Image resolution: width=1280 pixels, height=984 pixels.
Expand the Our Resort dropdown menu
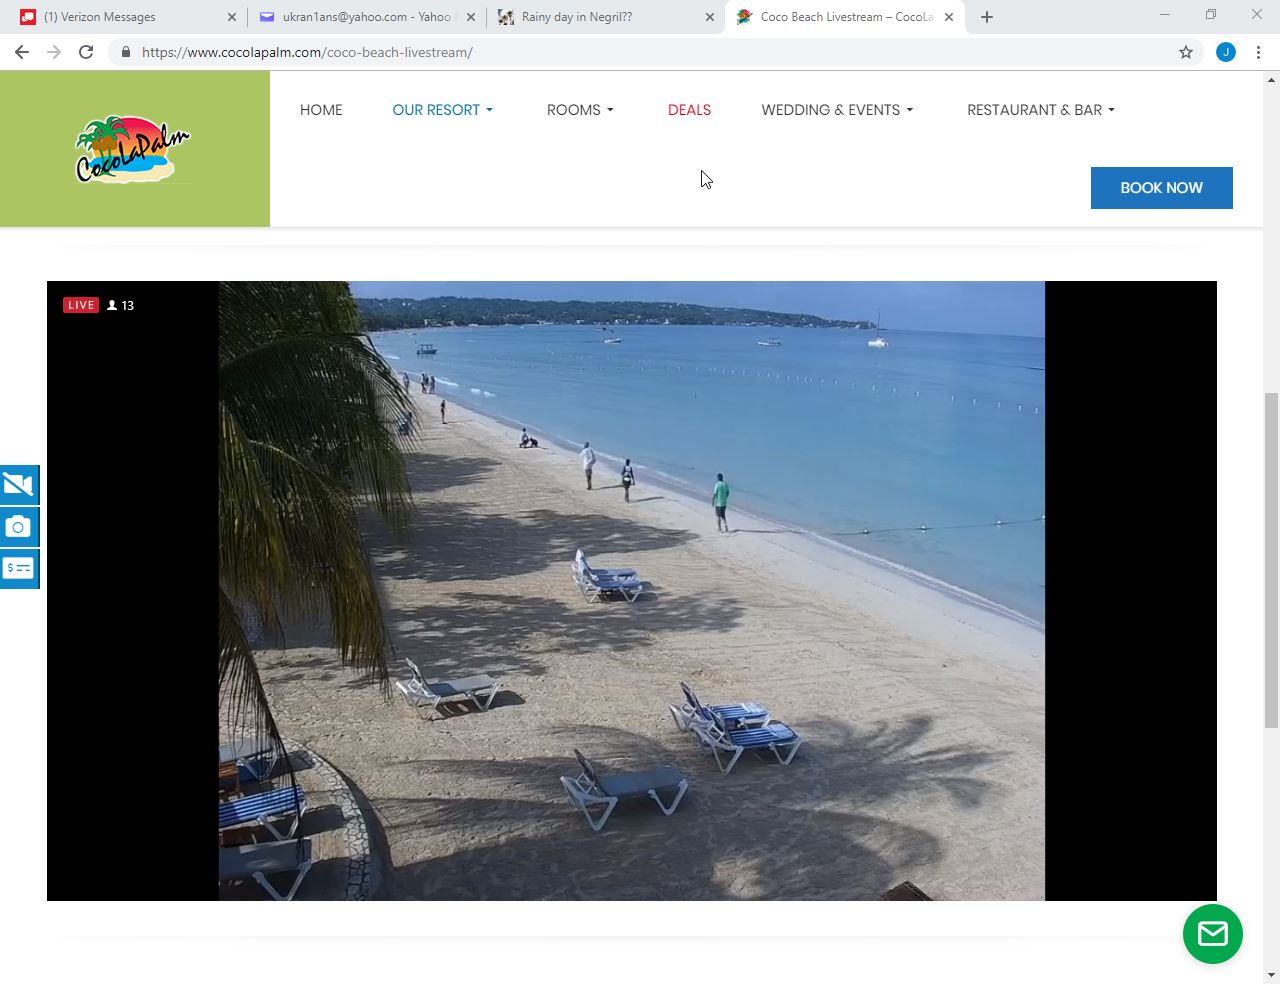tap(442, 110)
